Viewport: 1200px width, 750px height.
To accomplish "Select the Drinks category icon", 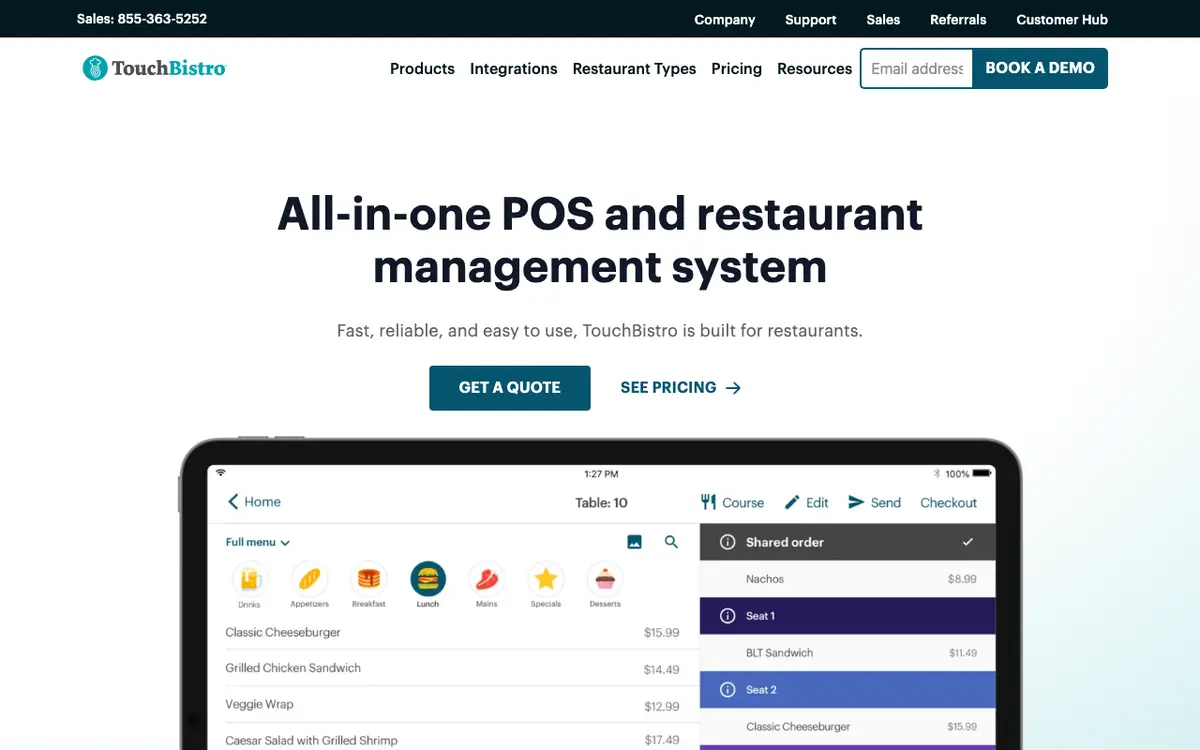I will (x=249, y=578).
